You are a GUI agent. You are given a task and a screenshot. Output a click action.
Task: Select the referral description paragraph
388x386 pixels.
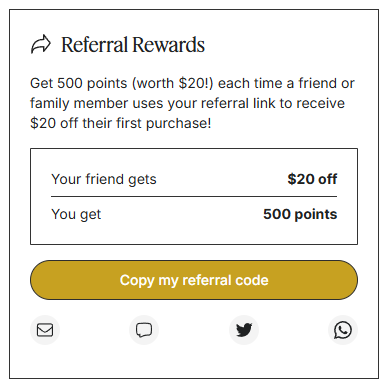pos(192,103)
